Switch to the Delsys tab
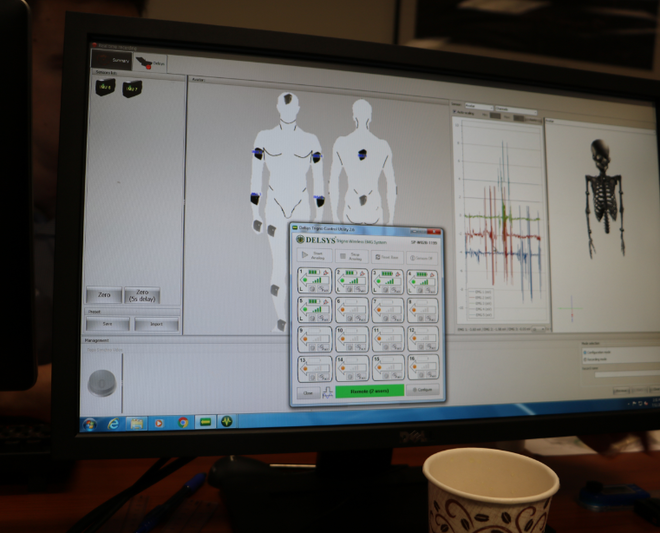 [151, 63]
